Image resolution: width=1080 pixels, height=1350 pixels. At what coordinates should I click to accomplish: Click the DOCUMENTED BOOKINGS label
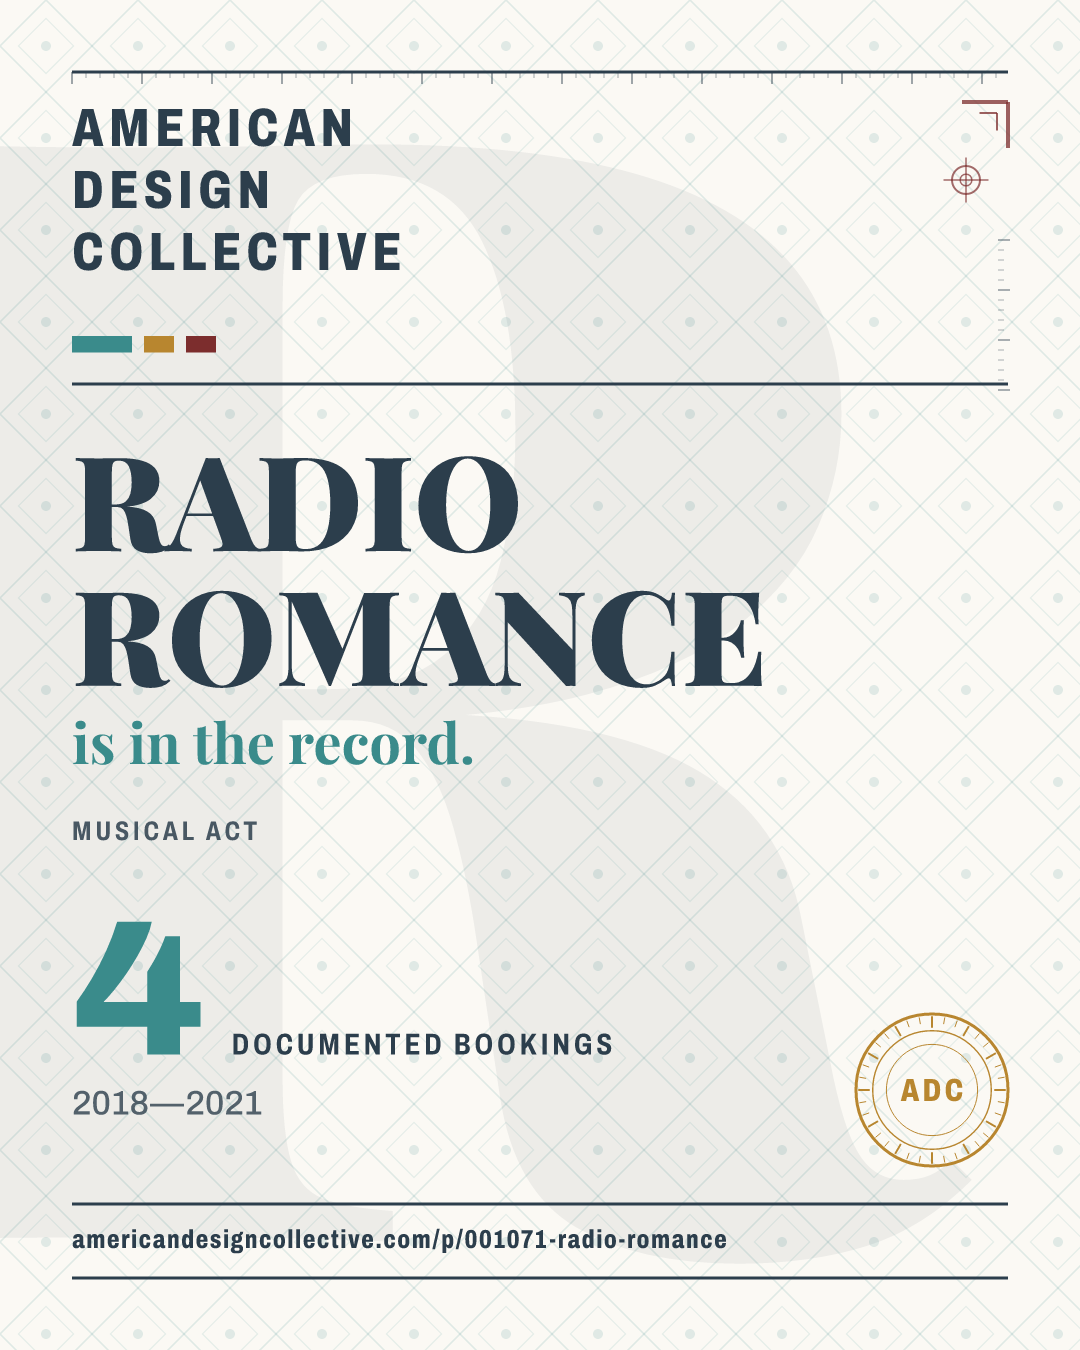pyautogui.click(x=423, y=1045)
